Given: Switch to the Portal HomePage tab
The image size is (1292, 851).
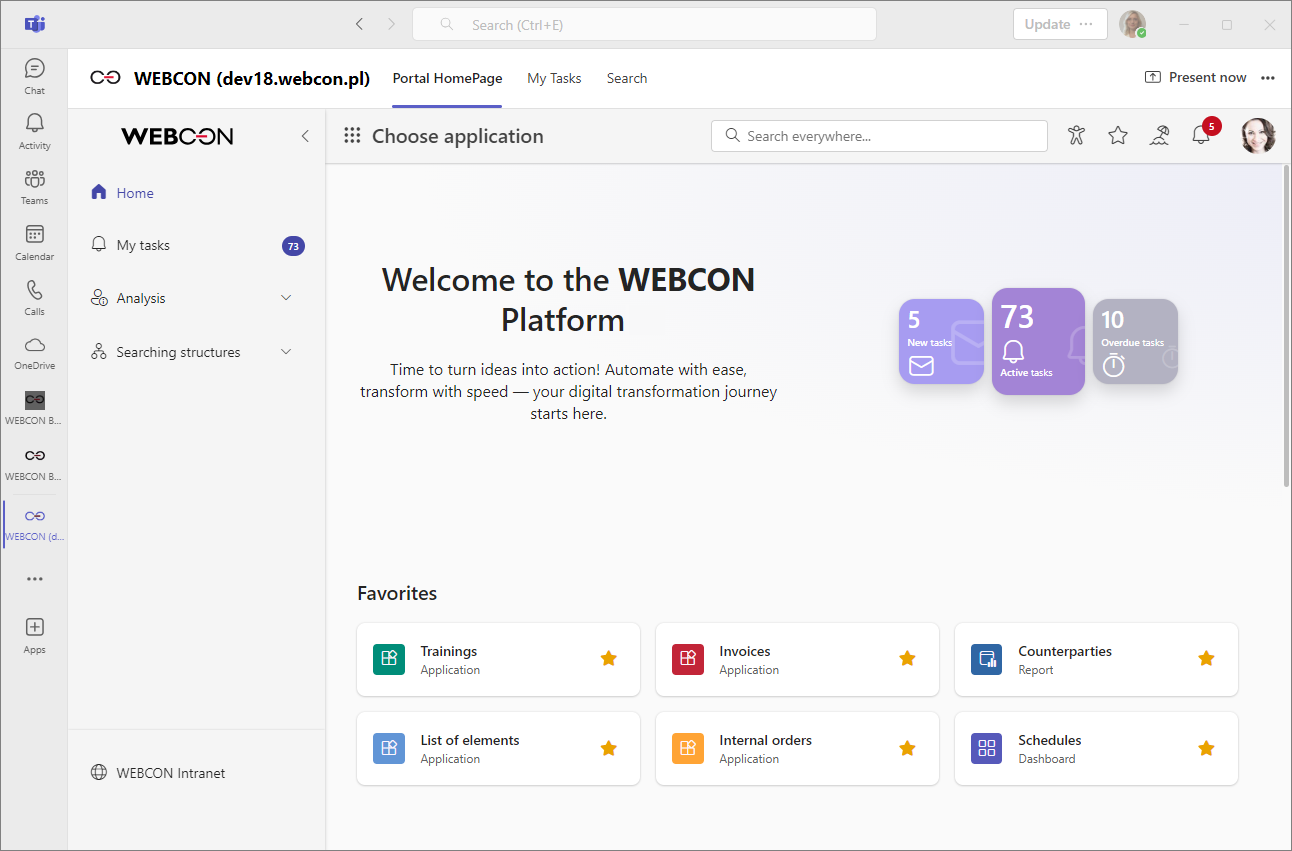Looking at the screenshot, I should (x=447, y=78).
